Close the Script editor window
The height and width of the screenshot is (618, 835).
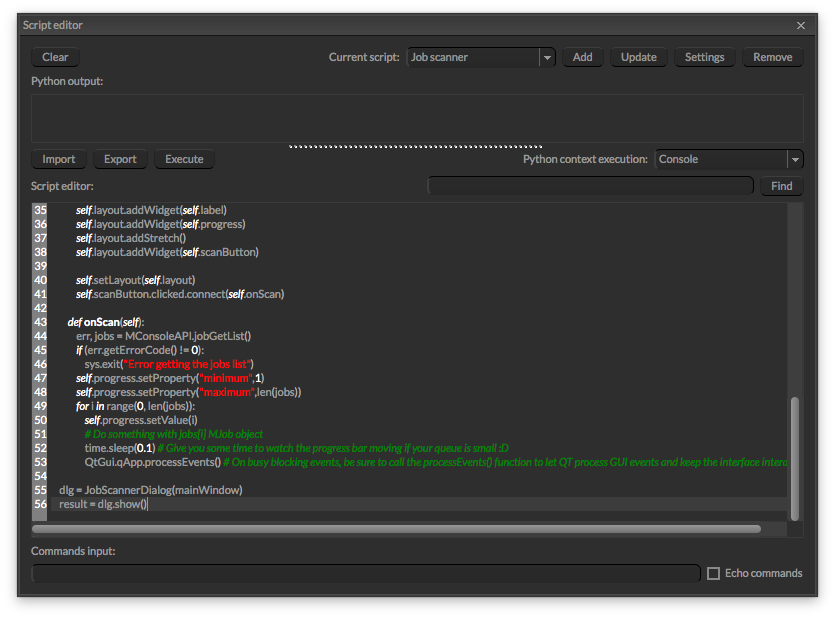pyautogui.click(x=800, y=25)
